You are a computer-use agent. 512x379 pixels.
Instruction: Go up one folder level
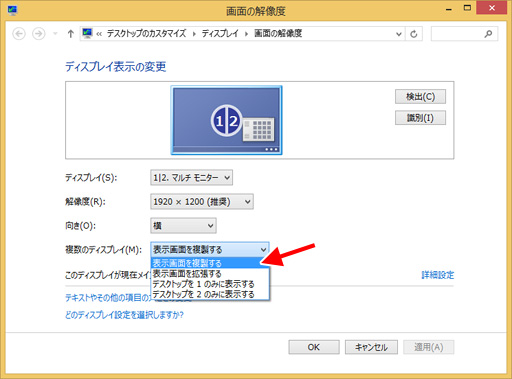coord(70,34)
